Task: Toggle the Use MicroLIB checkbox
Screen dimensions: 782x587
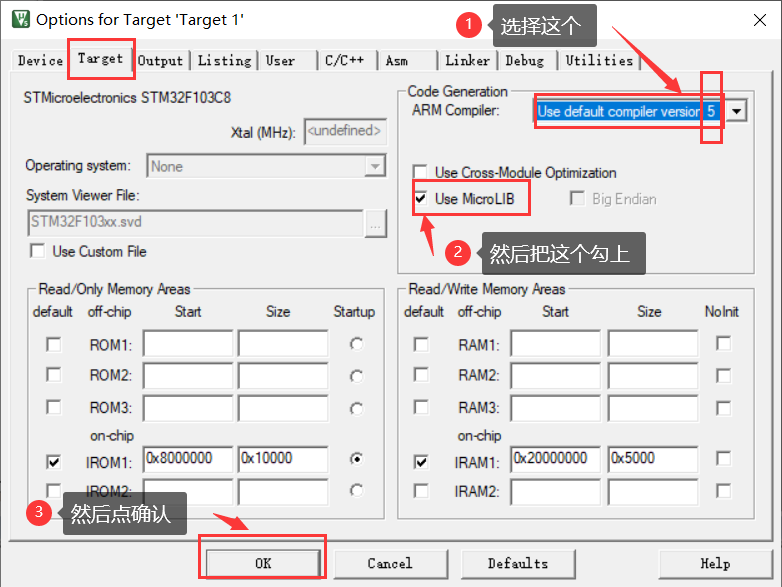Action: click(420, 198)
